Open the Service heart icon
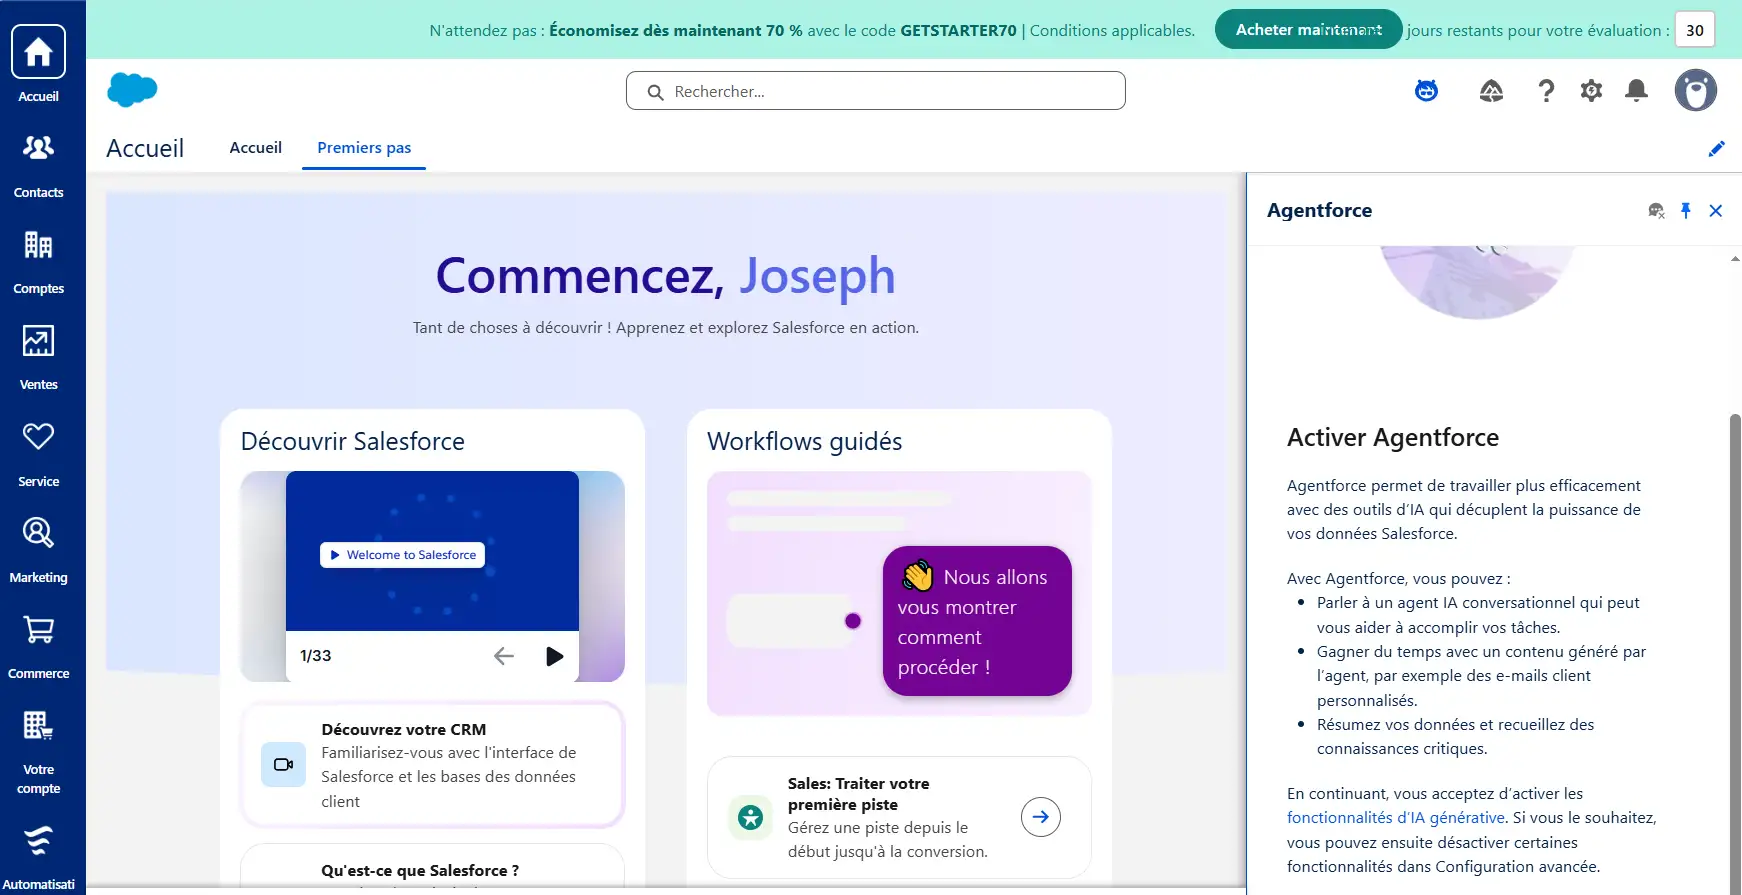Screen dimensions: 1742x895 pyautogui.click(x=38, y=437)
